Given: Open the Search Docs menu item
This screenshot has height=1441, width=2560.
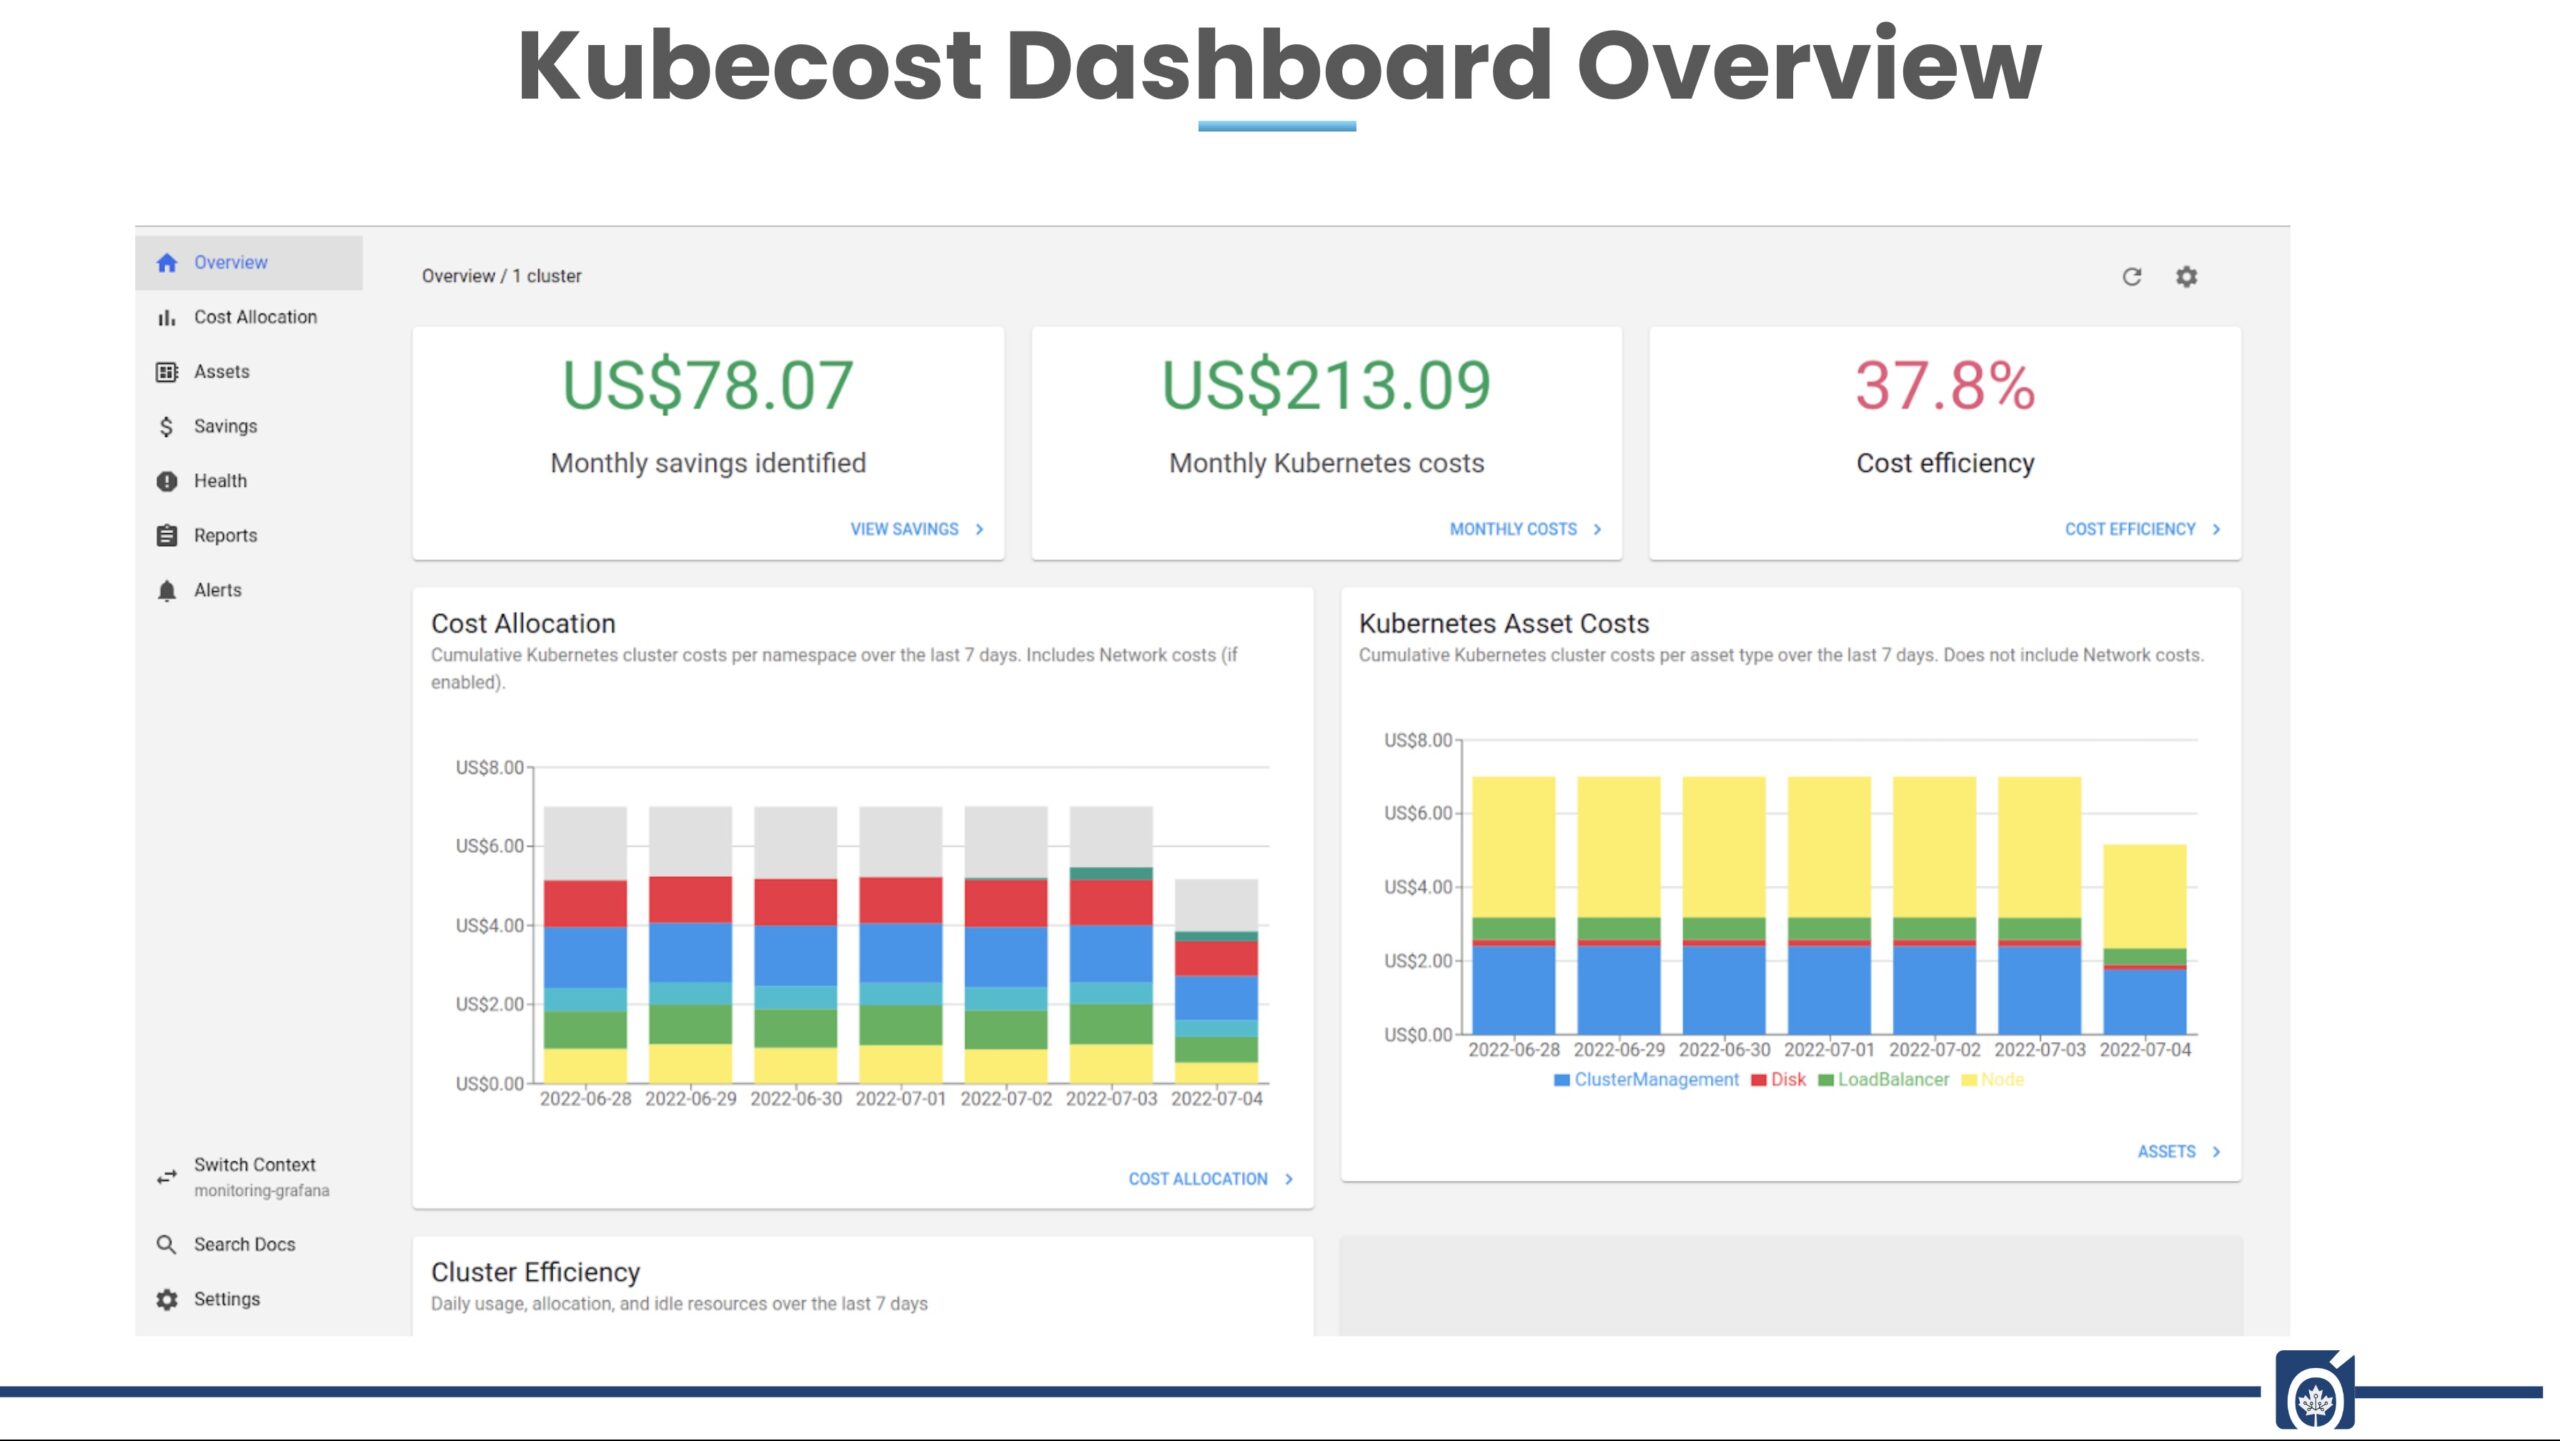Looking at the screenshot, I should [x=244, y=1245].
